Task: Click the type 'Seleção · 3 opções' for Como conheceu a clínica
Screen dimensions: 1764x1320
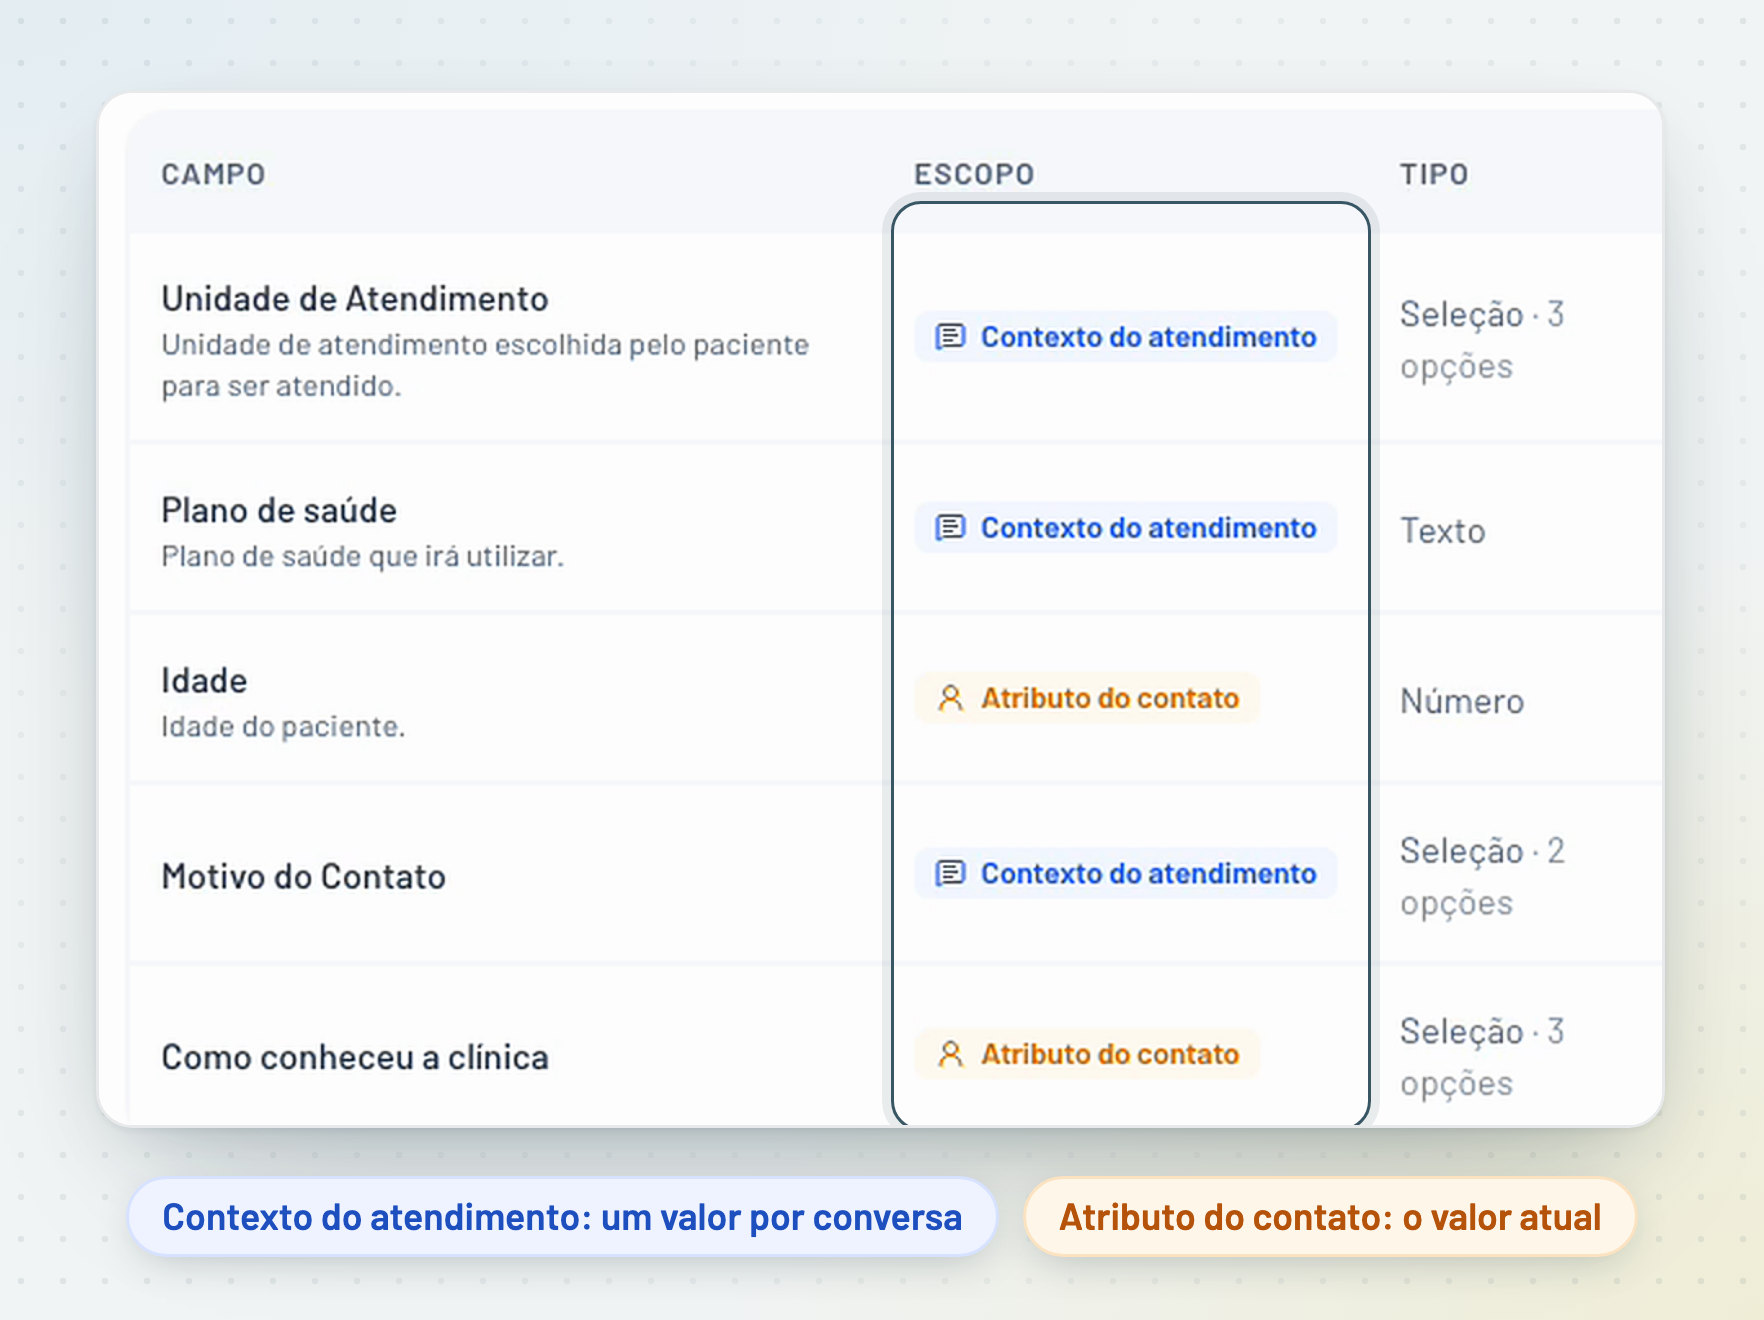Action: [x=1482, y=1057]
